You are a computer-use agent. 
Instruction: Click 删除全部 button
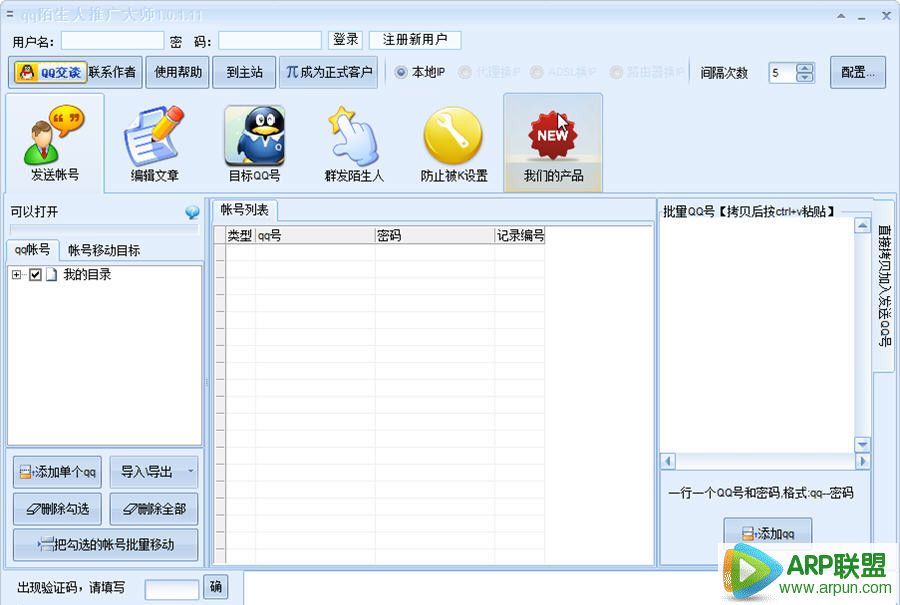click(x=154, y=509)
